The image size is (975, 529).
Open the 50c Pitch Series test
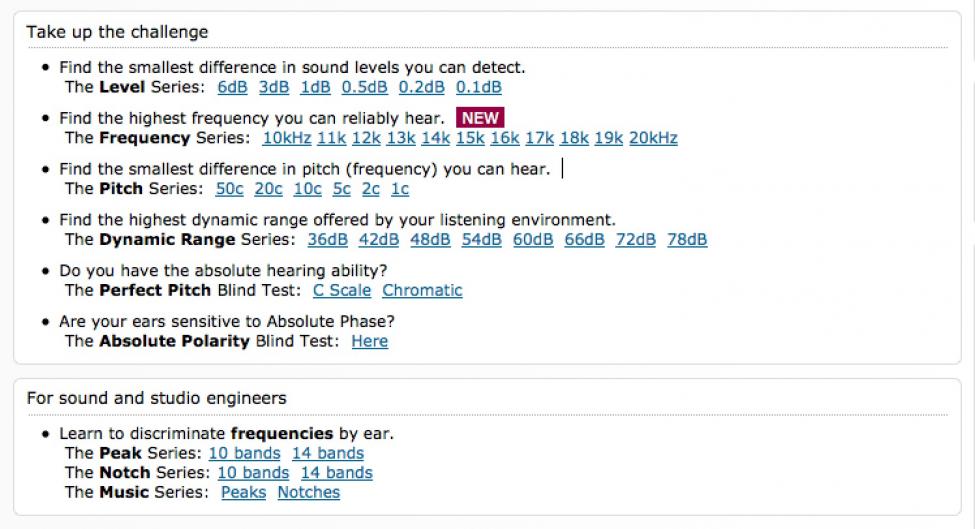(229, 189)
